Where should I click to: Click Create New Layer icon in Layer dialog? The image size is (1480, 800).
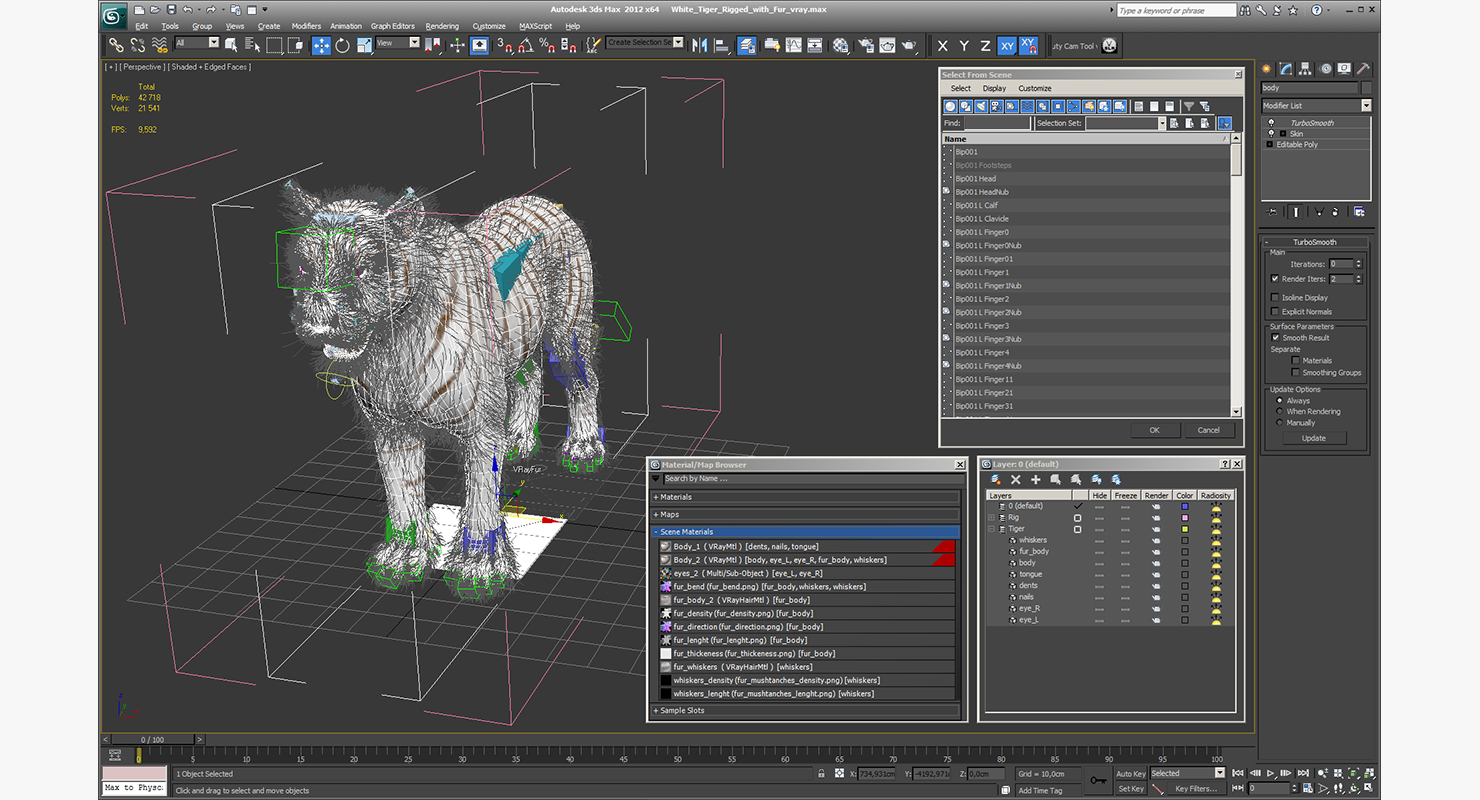click(996, 480)
